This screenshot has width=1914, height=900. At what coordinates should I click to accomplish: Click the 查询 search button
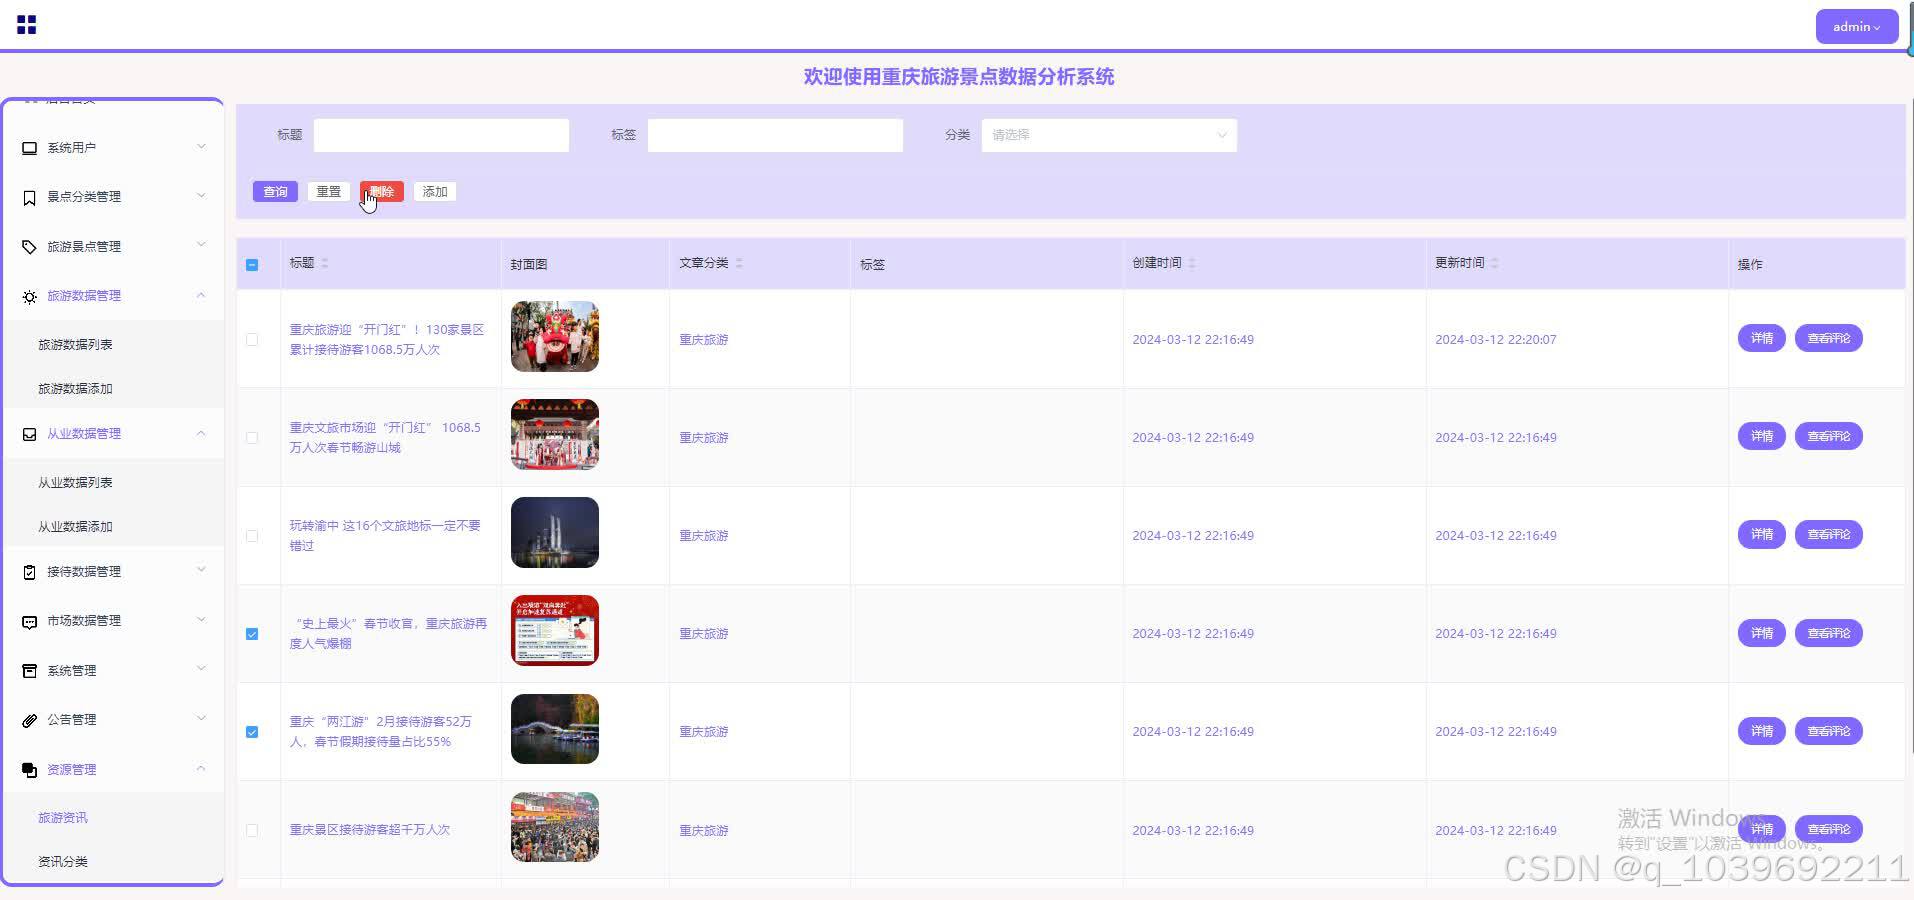click(x=275, y=192)
